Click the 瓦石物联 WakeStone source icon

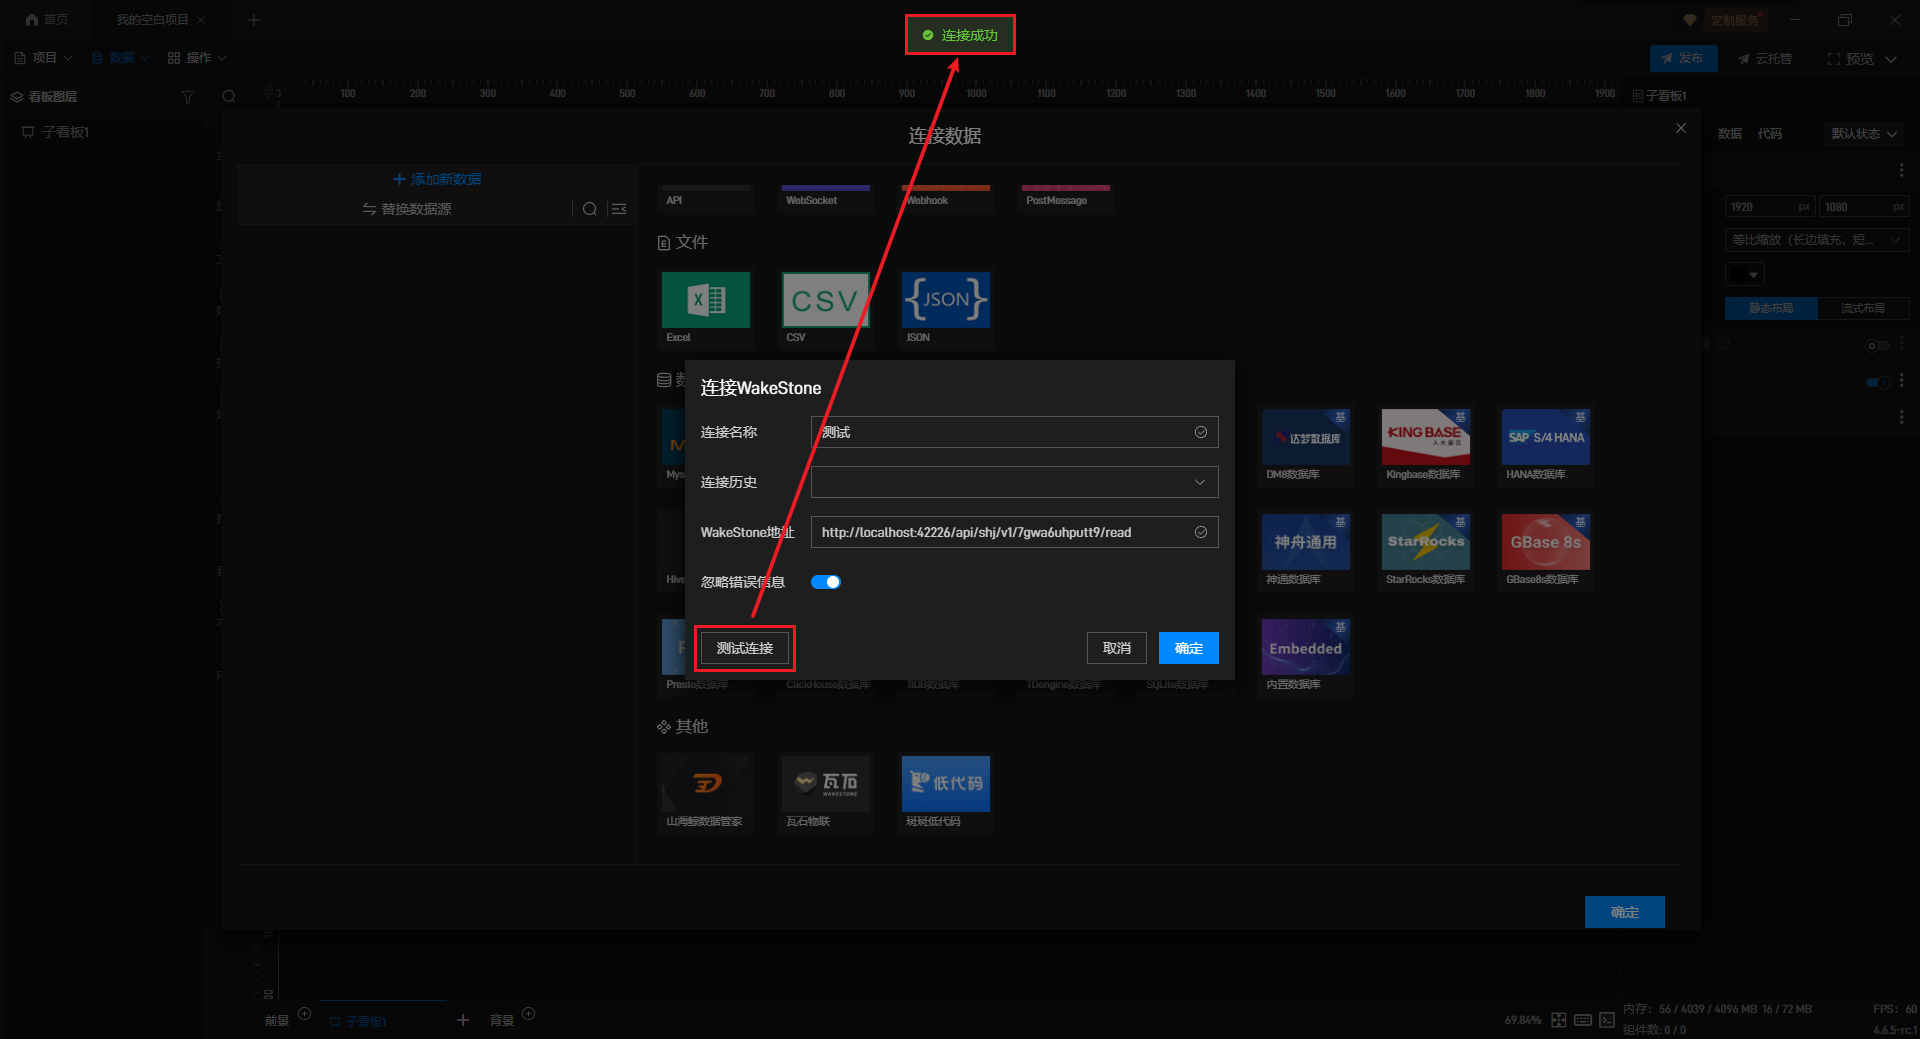[x=825, y=783]
